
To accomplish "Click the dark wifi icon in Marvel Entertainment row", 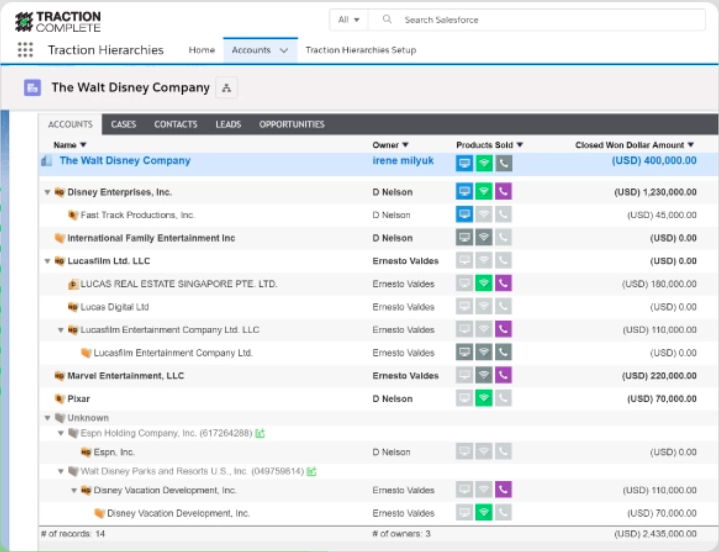I will pyautogui.click(x=484, y=375).
